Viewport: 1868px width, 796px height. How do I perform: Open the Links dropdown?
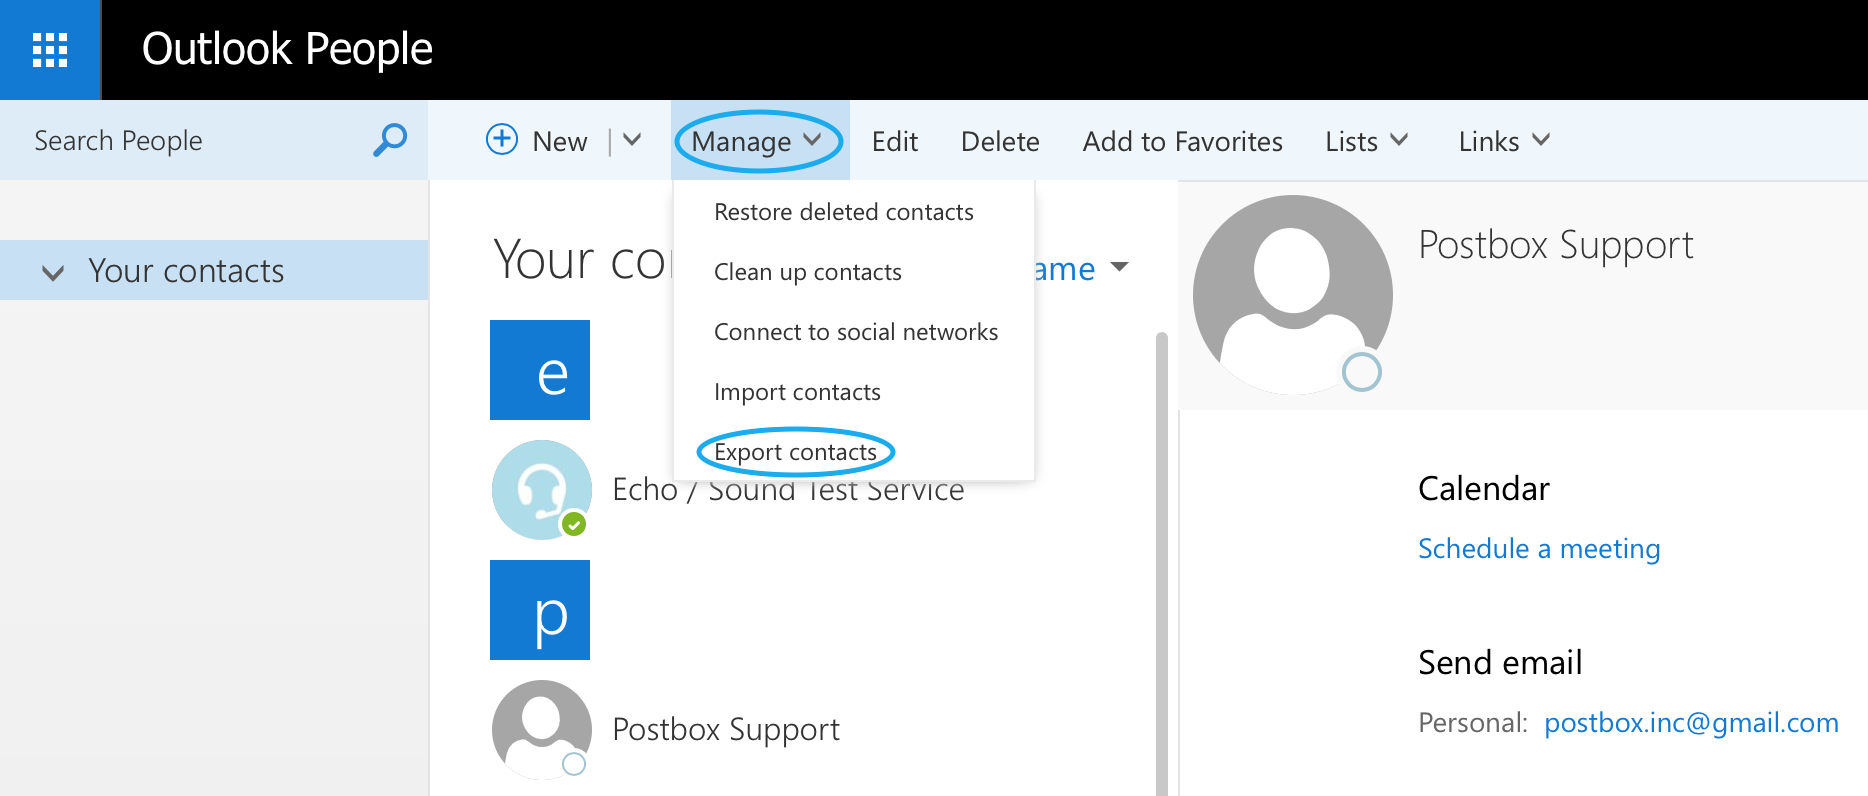pyautogui.click(x=1503, y=141)
